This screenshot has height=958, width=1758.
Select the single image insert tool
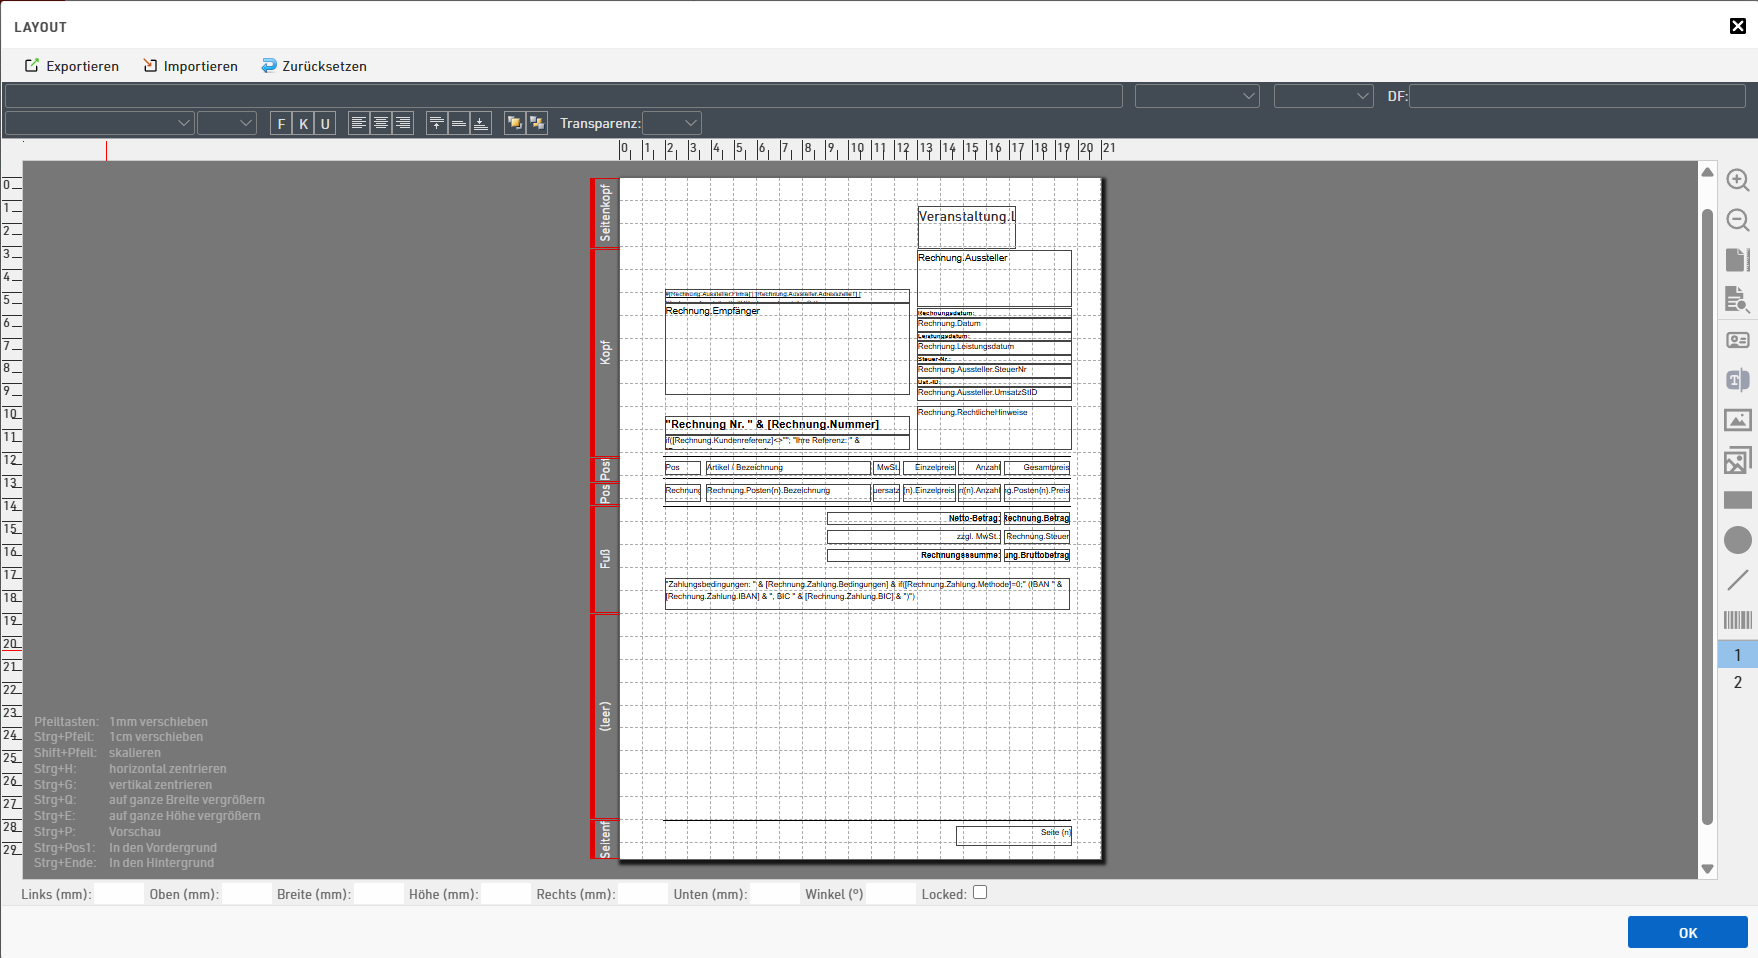tap(1738, 420)
